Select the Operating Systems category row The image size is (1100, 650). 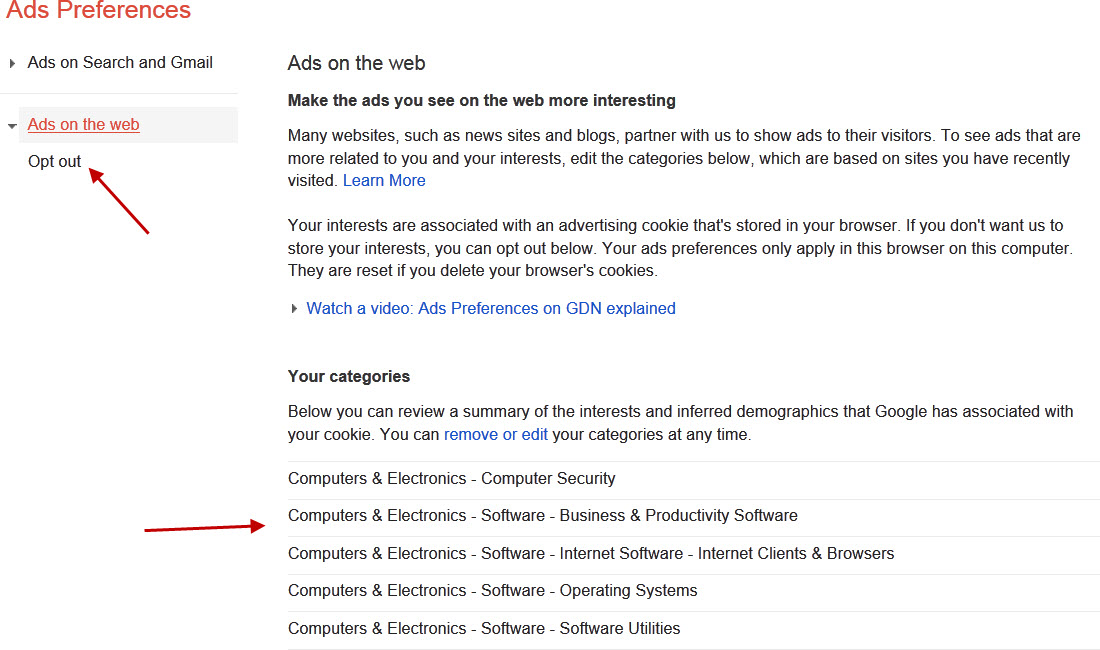[x=493, y=591]
